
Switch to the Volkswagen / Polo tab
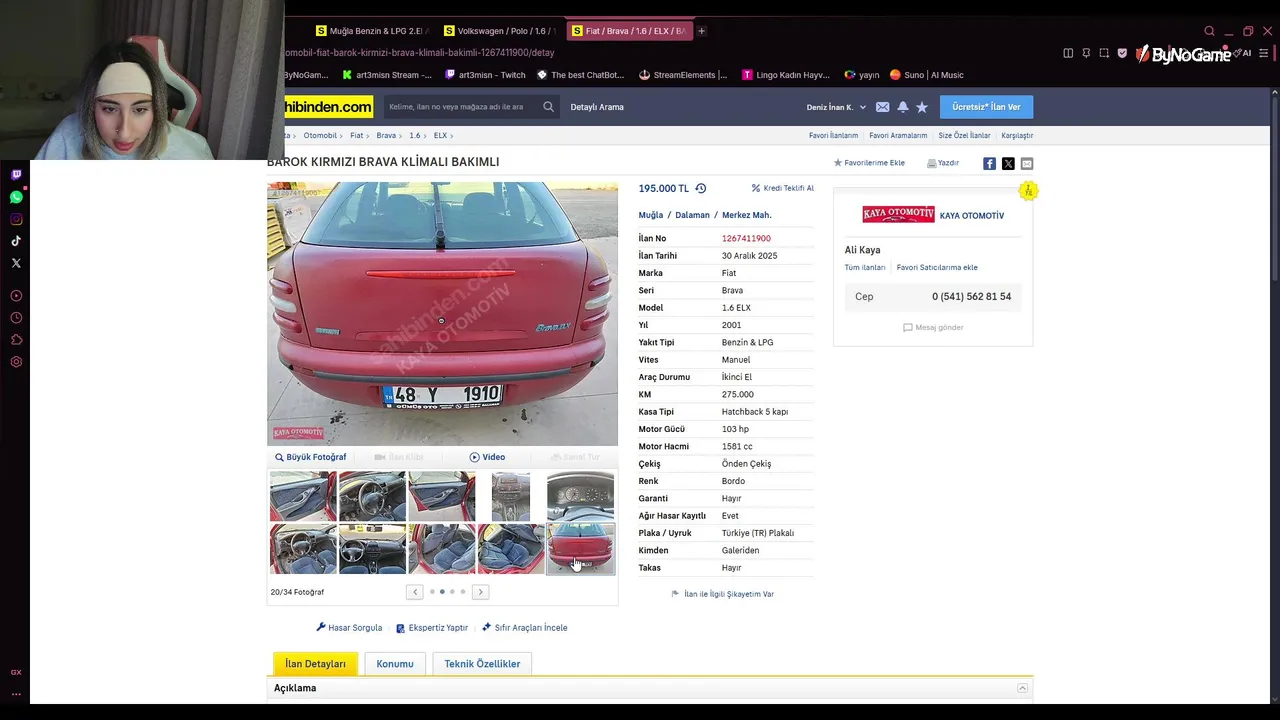pyautogui.click(x=500, y=31)
